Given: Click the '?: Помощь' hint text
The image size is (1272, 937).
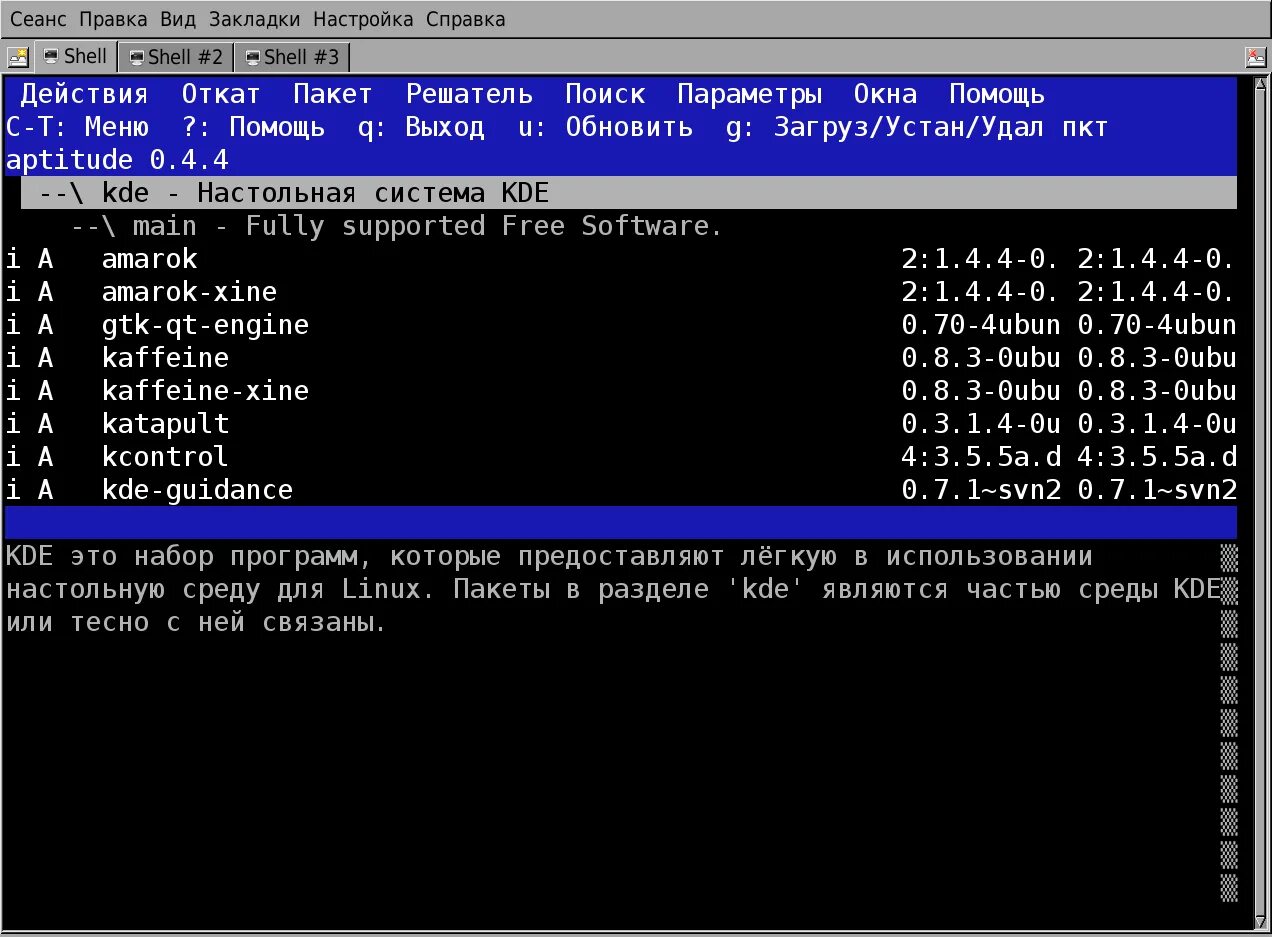Looking at the screenshot, I should [253, 127].
